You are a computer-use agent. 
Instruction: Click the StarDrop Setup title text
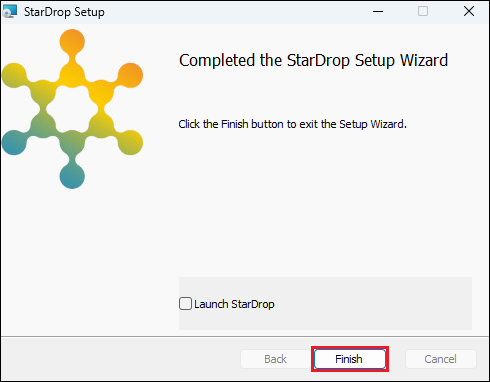(64, 12)
